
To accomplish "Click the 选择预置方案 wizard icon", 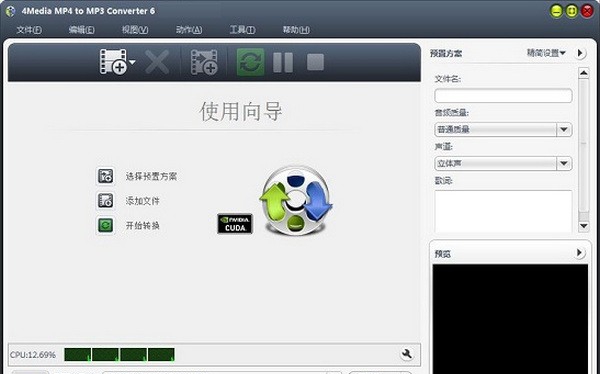I will [106, 176].
